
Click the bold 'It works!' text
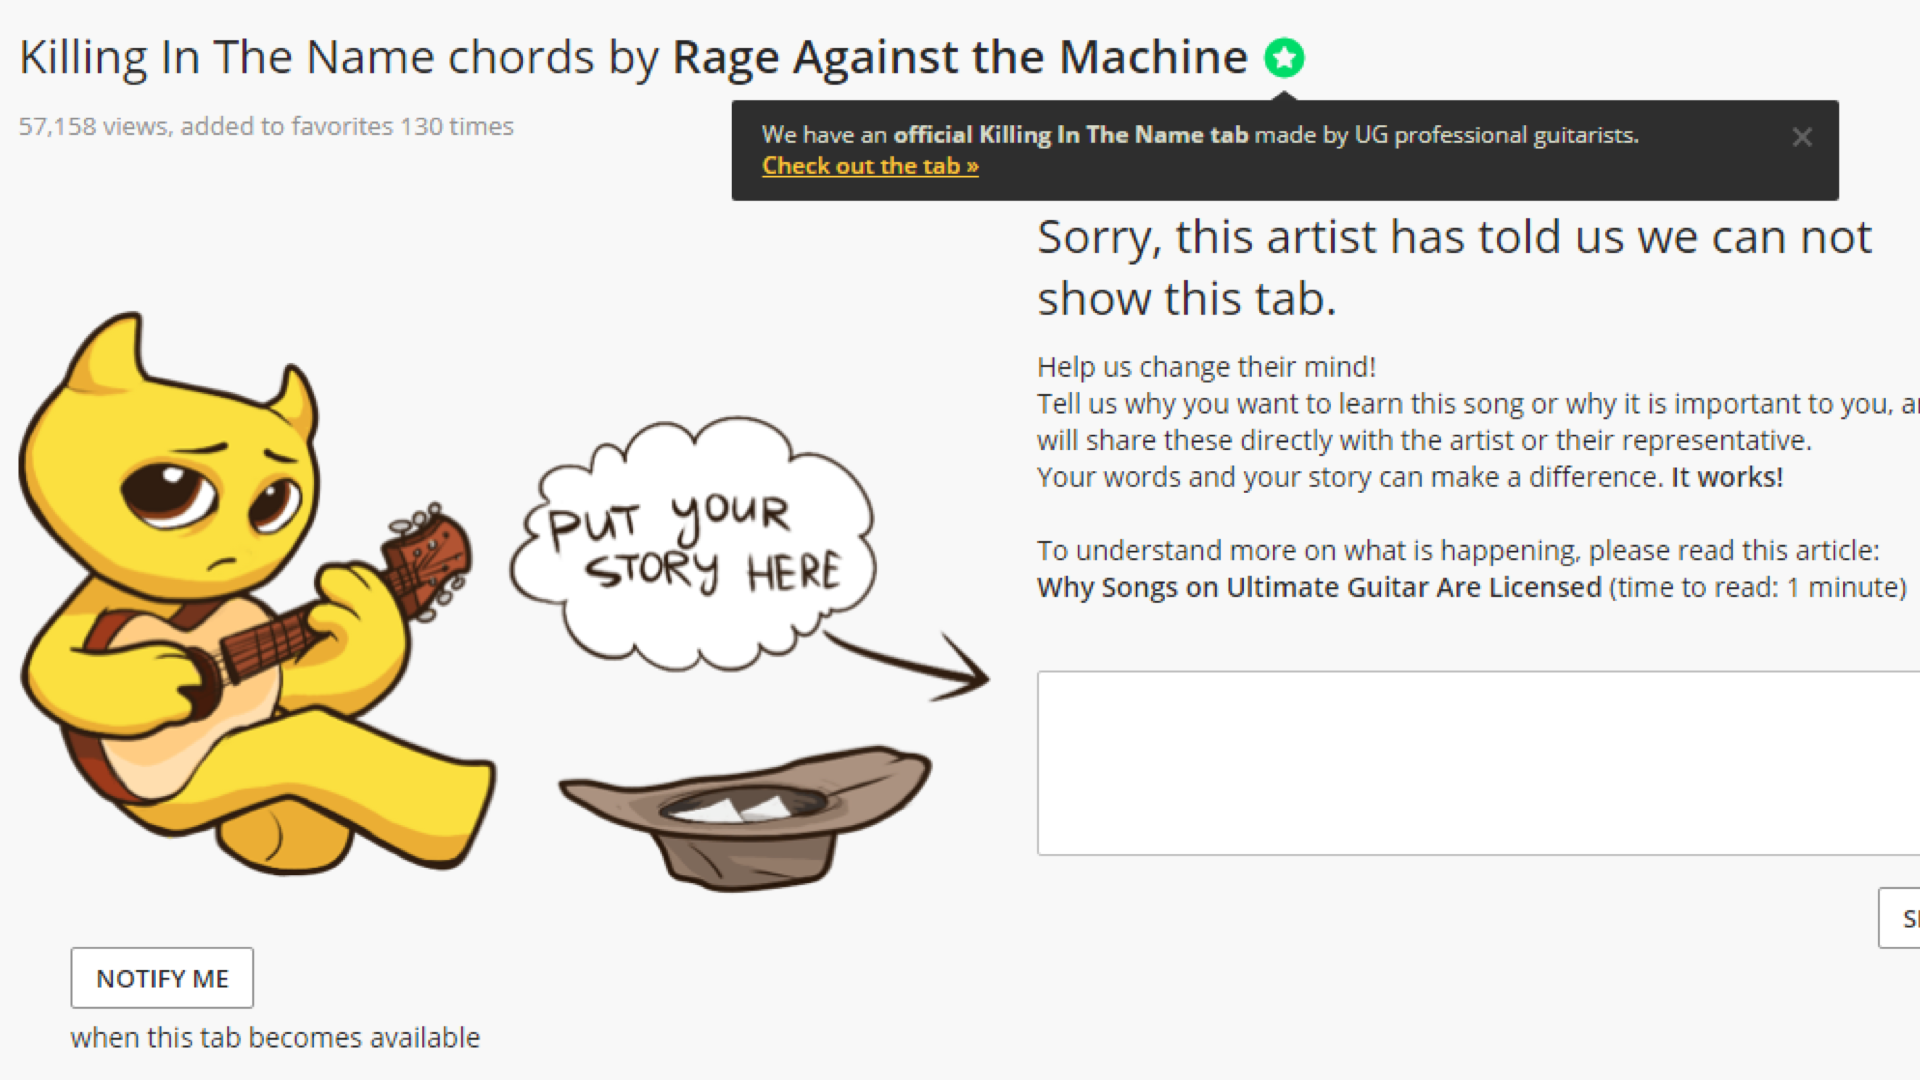click(1727, 477)
